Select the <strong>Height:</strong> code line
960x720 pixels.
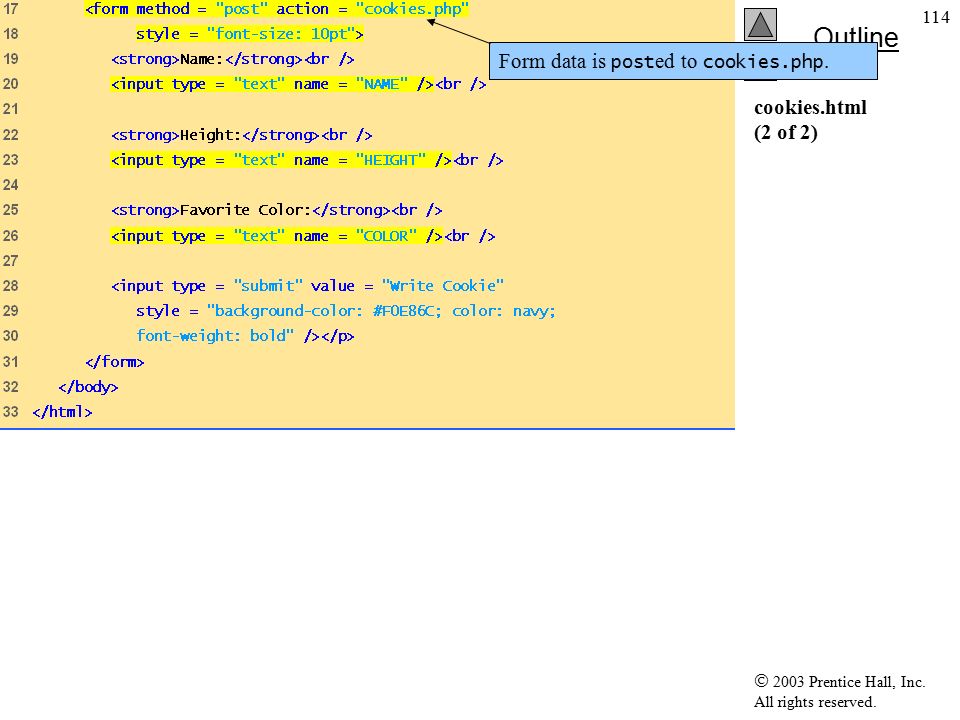pos(241,135)
